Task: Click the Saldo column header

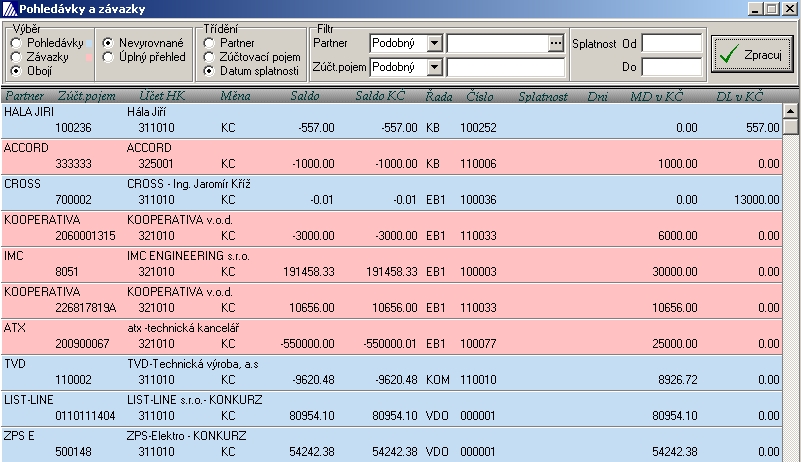Action: pyautogui.click(x=305, y=96)
